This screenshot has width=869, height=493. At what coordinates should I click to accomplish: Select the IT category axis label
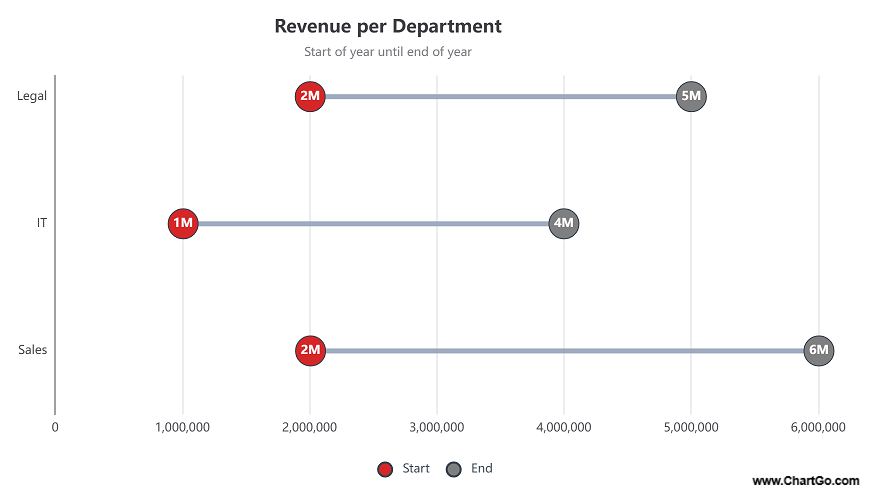[41, 223]
